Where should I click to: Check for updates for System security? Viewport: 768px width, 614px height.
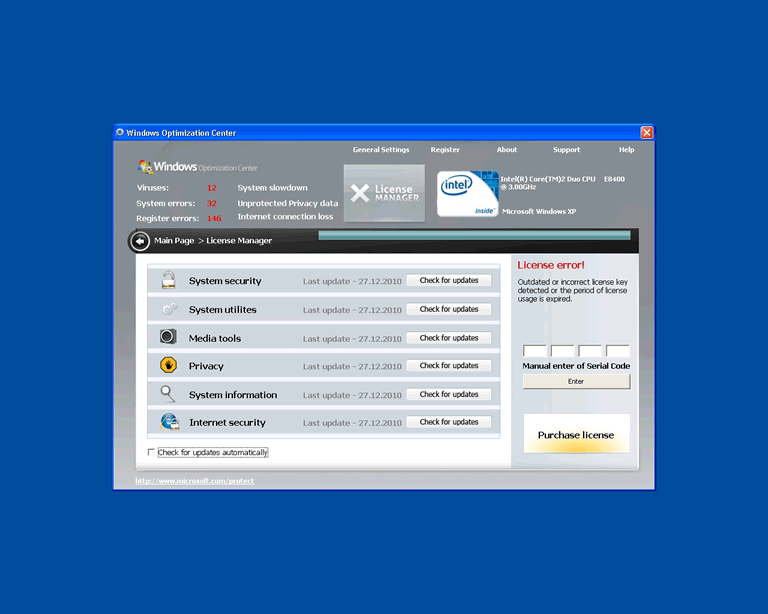(x=449, y=281)
